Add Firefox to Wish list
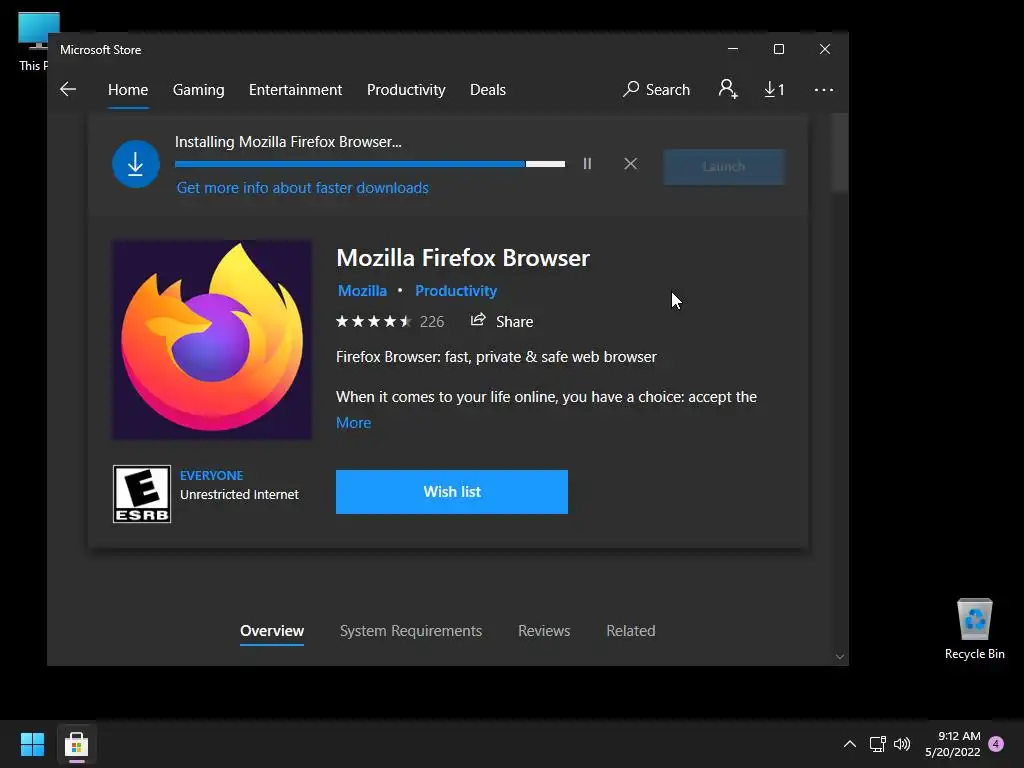This screenshot has width=1024, height=768. pos(452,492)
